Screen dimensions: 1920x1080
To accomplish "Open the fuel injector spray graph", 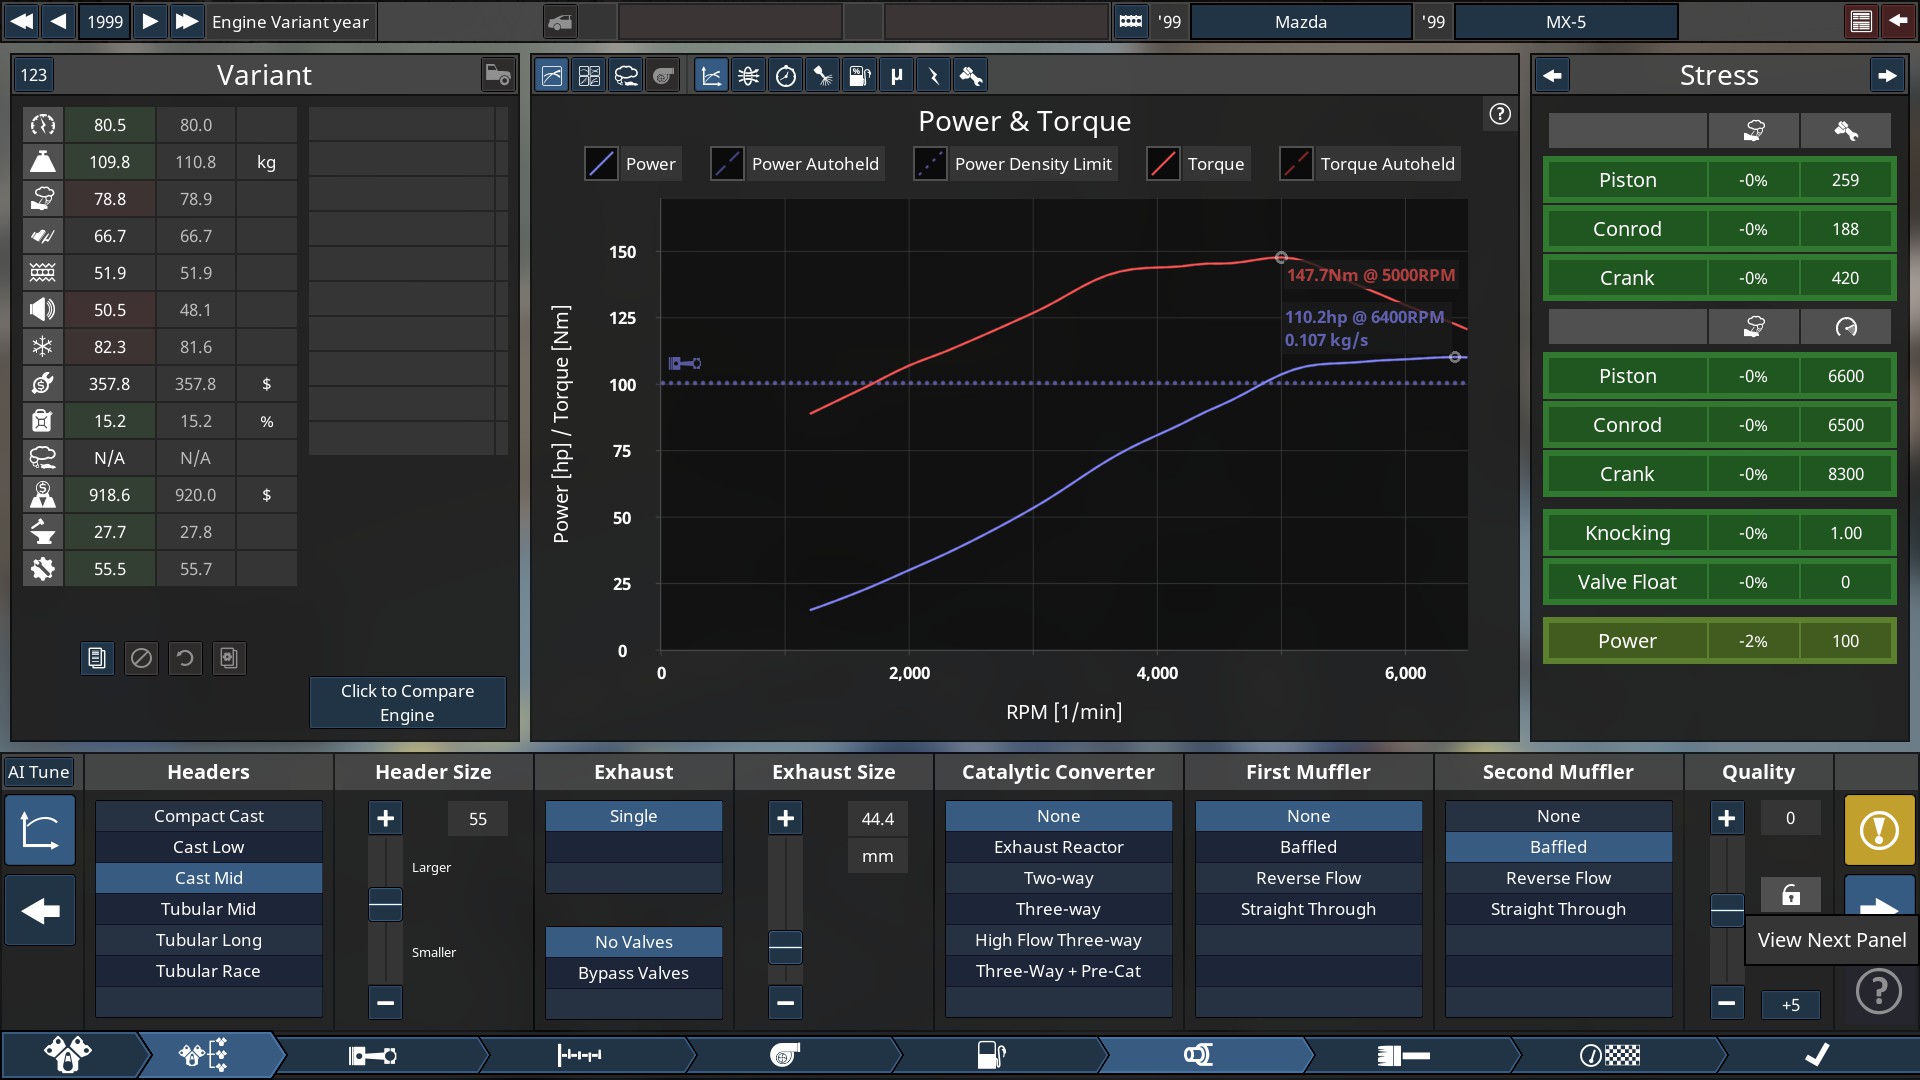I will pyautogui.click(x=822, y=75).
